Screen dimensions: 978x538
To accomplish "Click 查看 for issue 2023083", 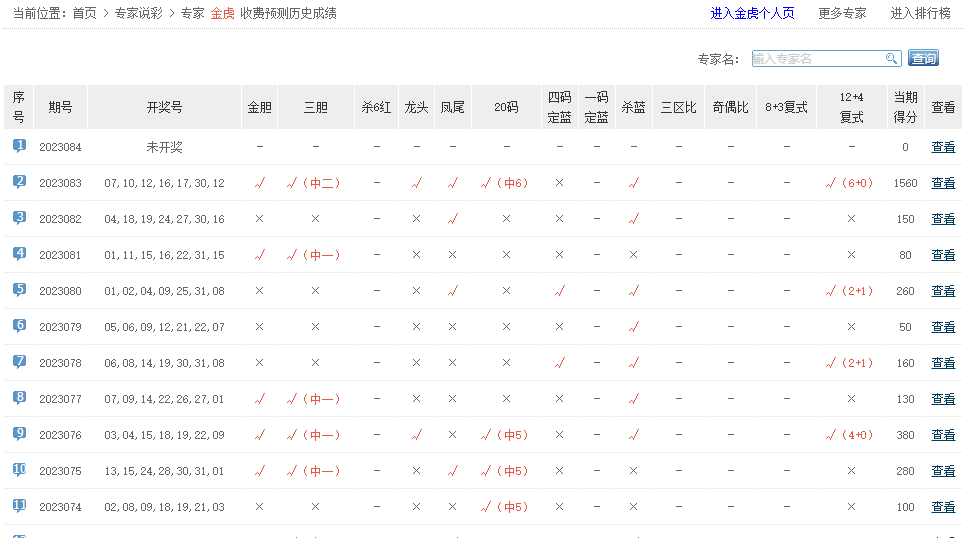I will click(x=943, y=183).
